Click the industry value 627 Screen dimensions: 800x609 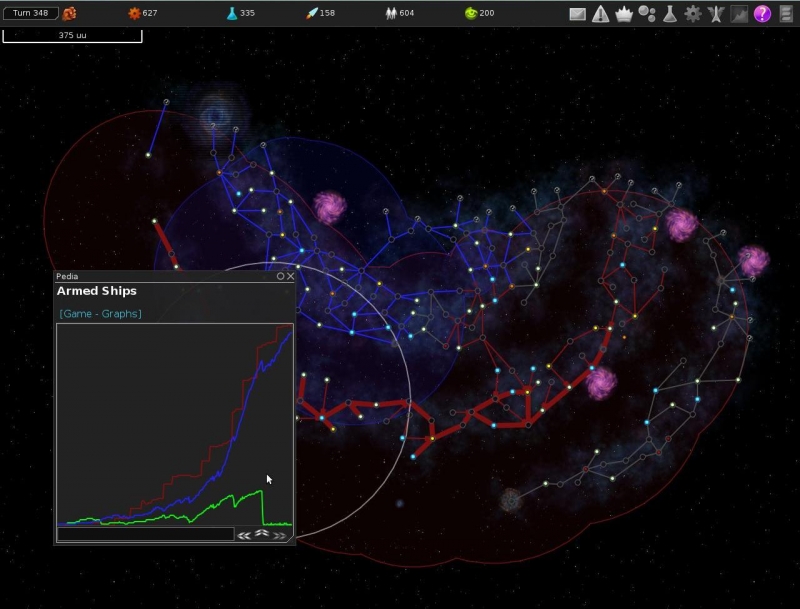pos(150,13)
